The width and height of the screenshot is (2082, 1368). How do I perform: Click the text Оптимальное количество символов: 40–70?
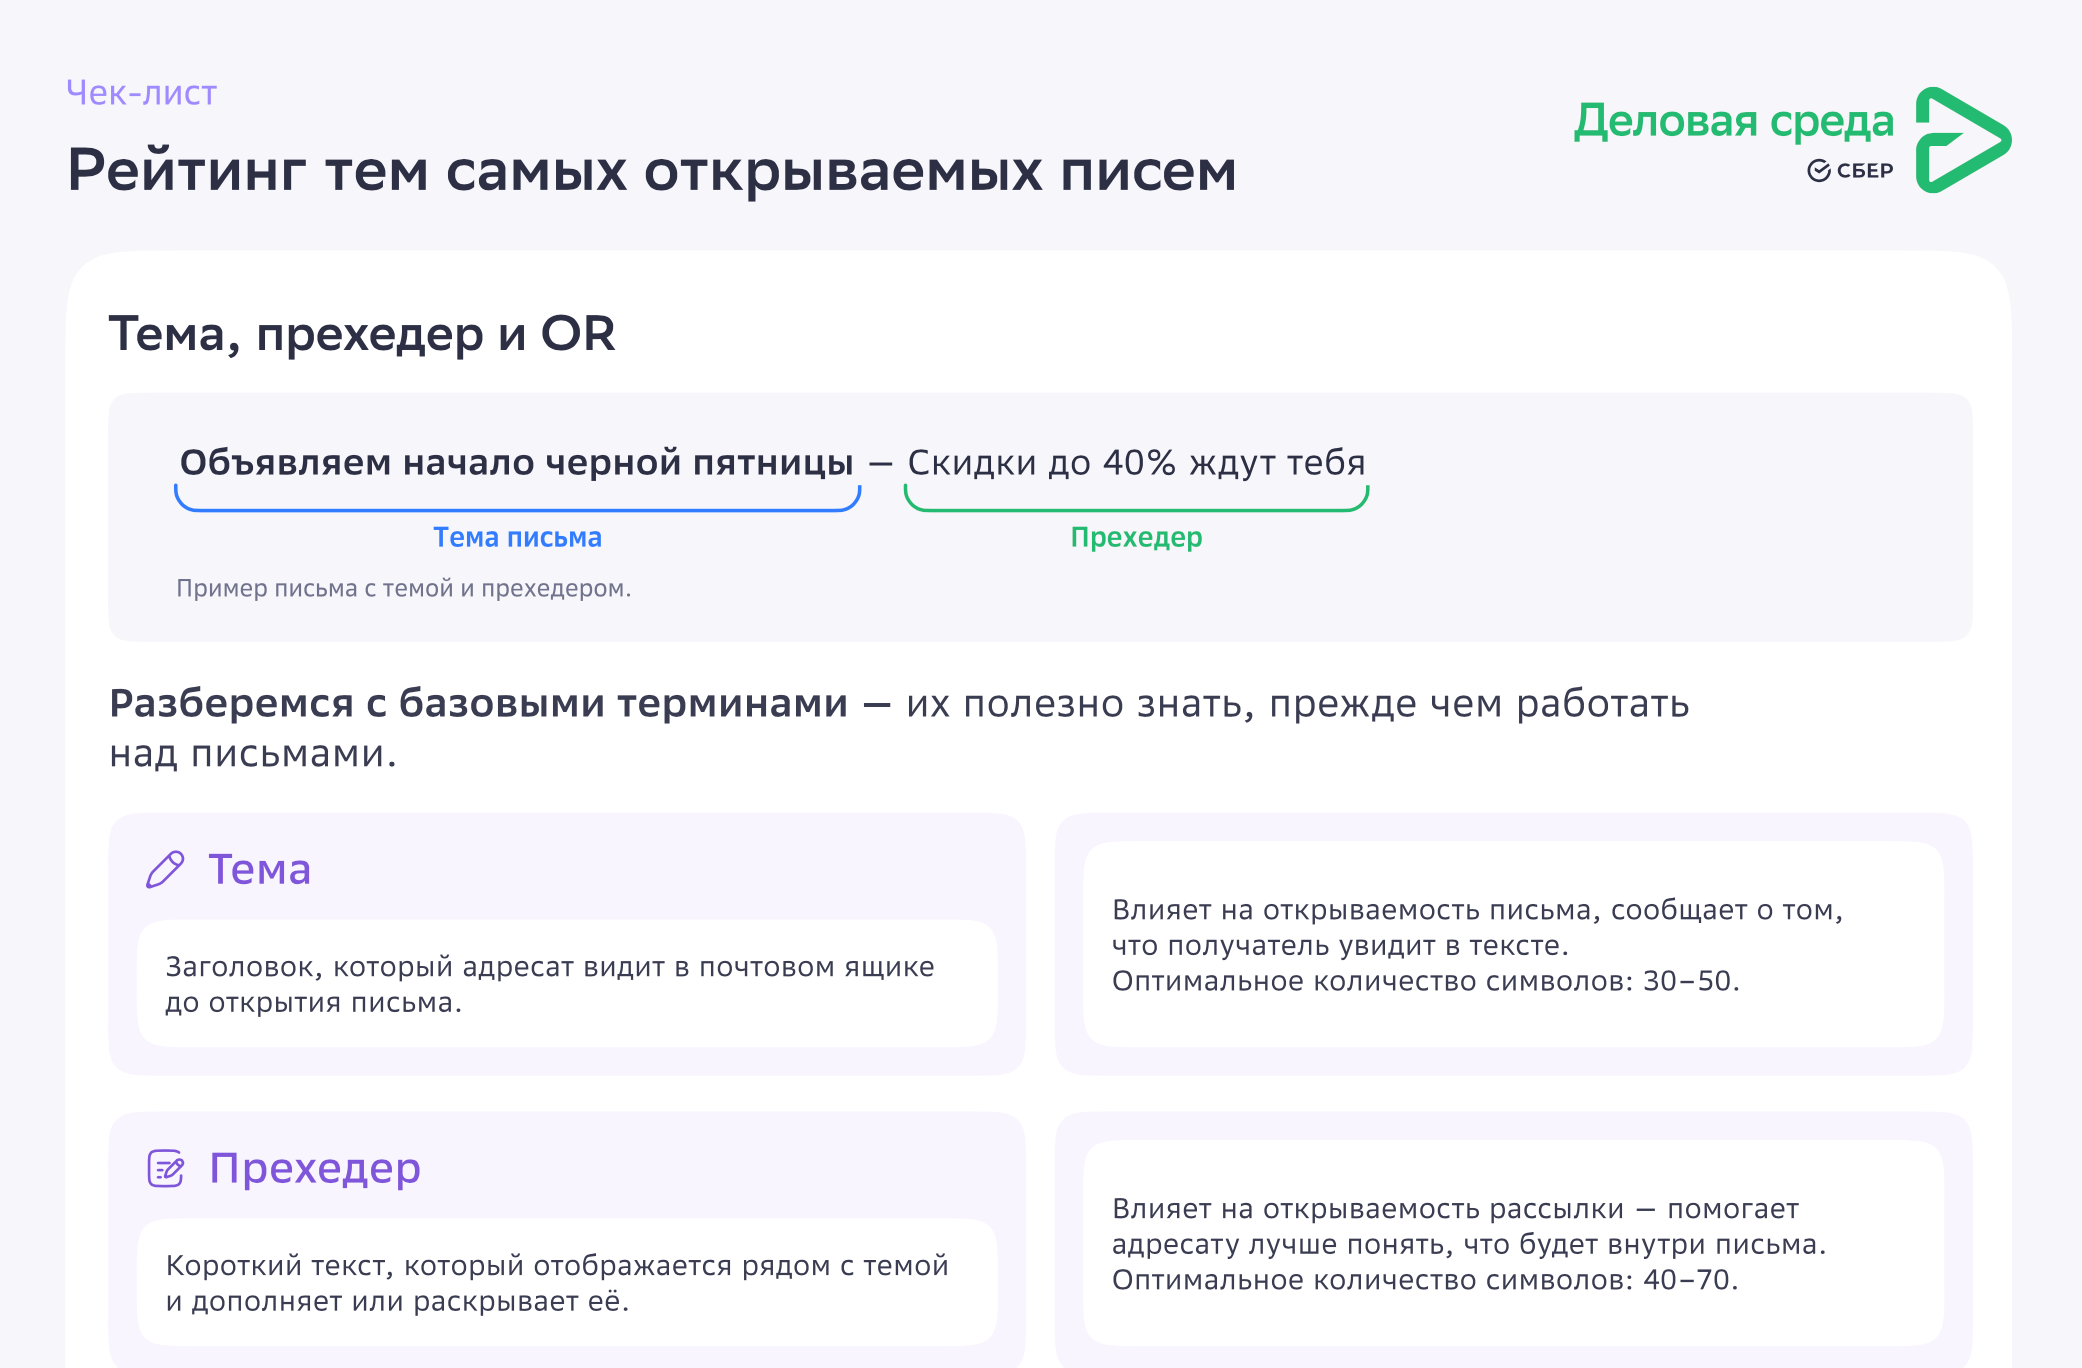(x=1426, y=1280)
